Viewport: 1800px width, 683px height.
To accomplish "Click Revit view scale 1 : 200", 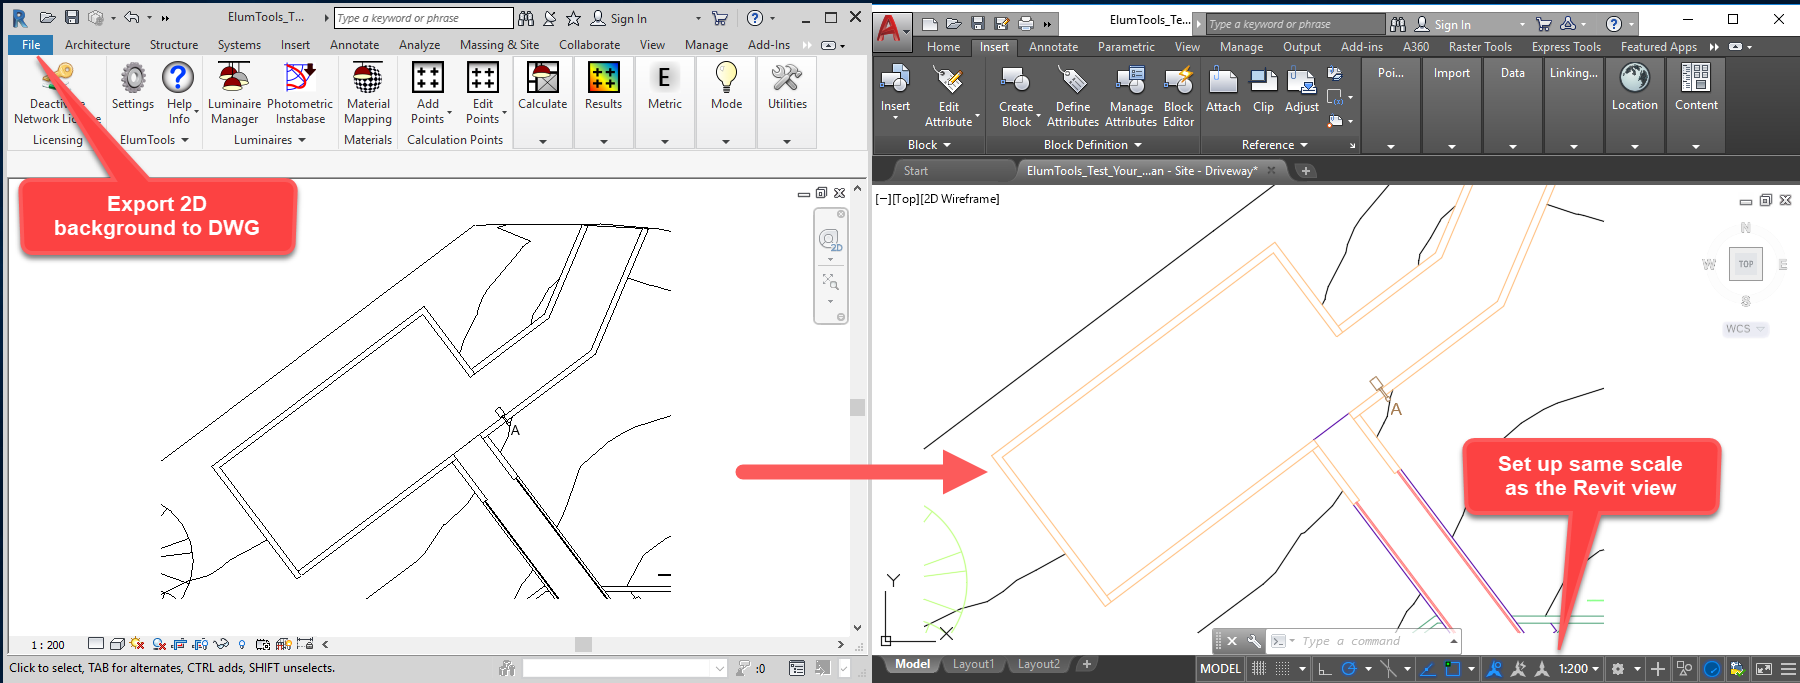I will [47, 645].
